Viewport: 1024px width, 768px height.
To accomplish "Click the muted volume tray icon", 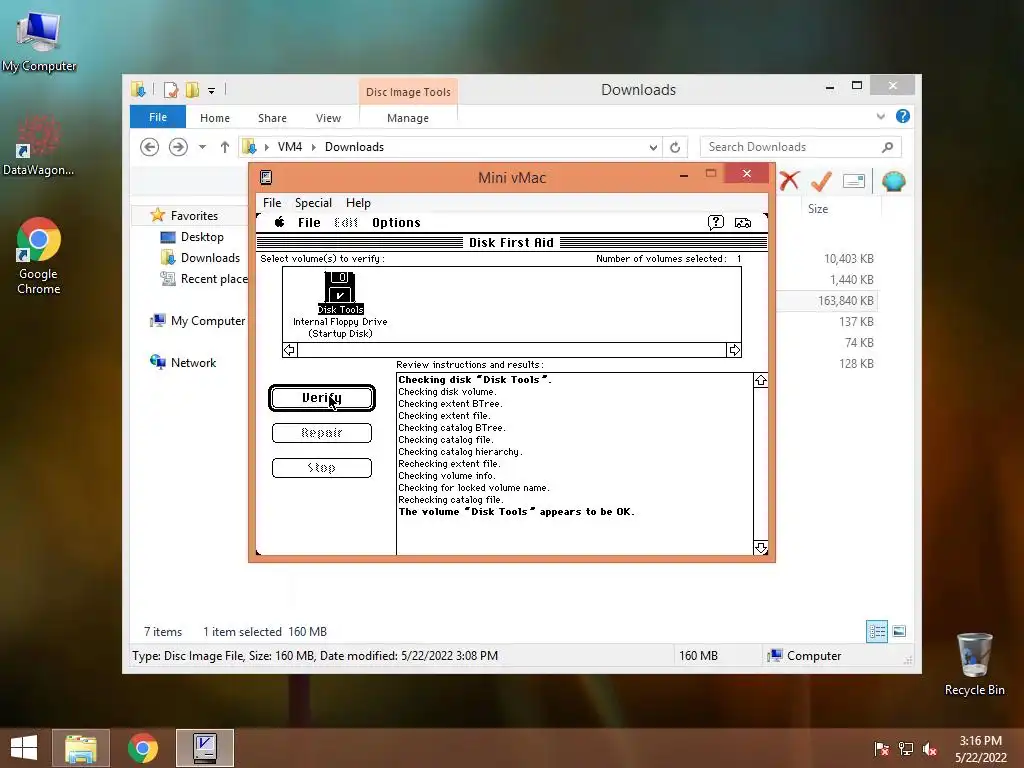I will click(930, 749).
